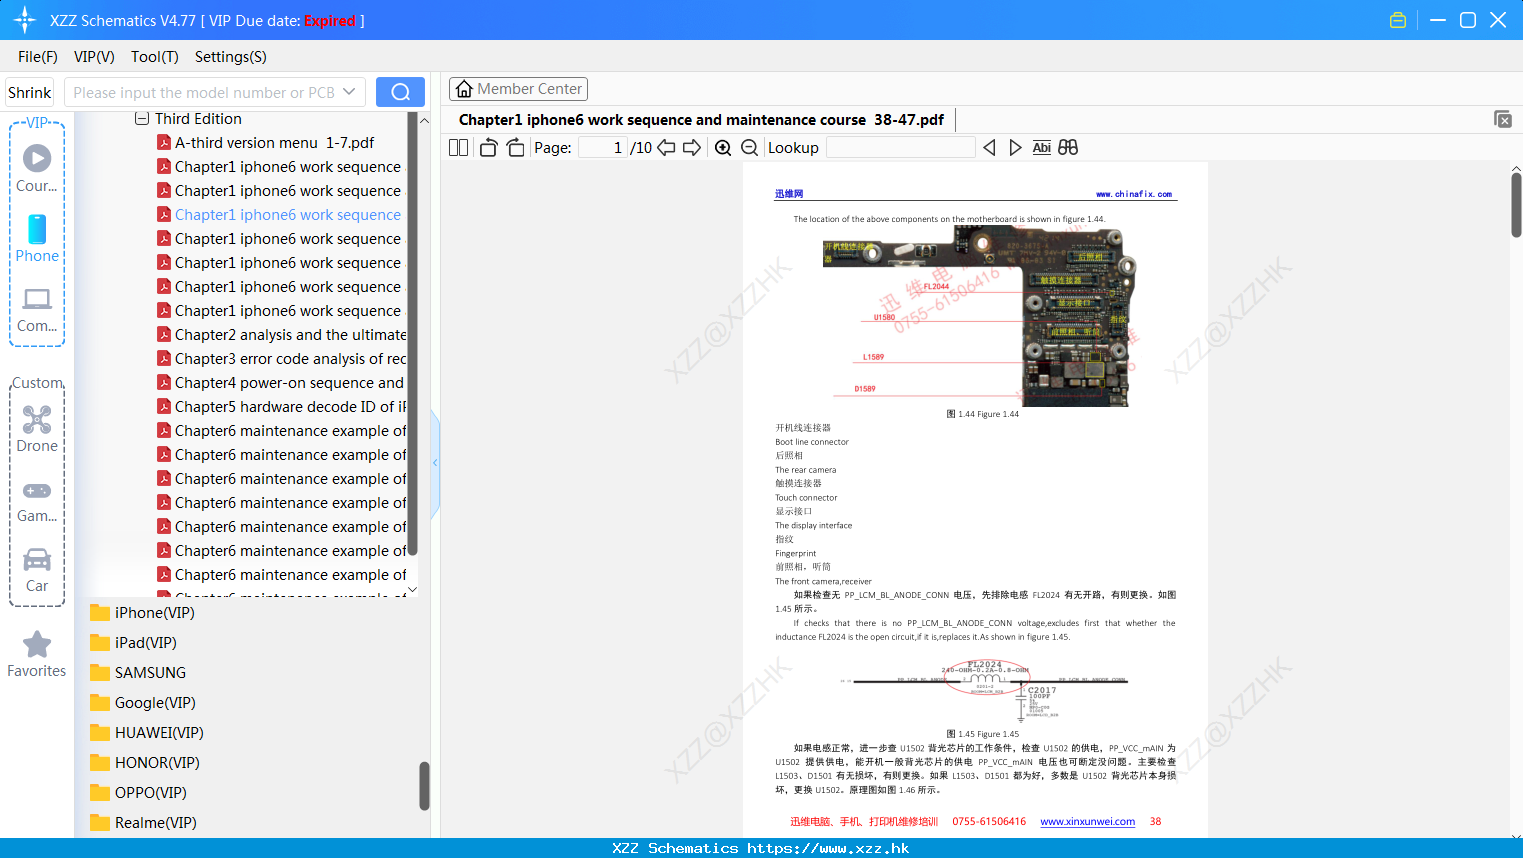
Task: Click the Member Center button
Action: [518, 89]
